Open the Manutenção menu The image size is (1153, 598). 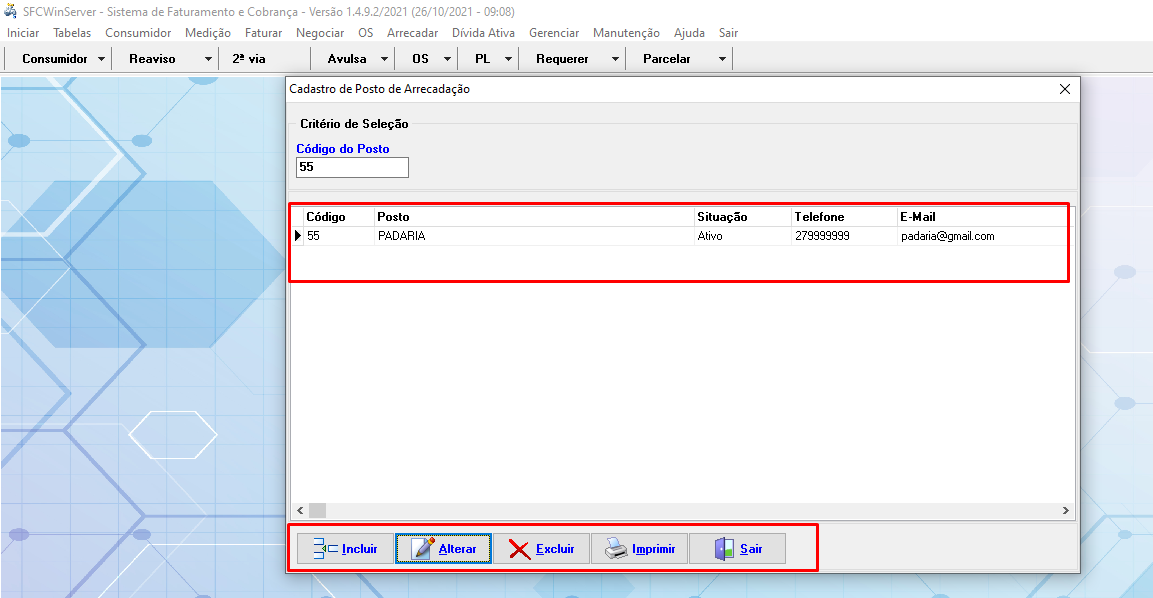point(626,33)
